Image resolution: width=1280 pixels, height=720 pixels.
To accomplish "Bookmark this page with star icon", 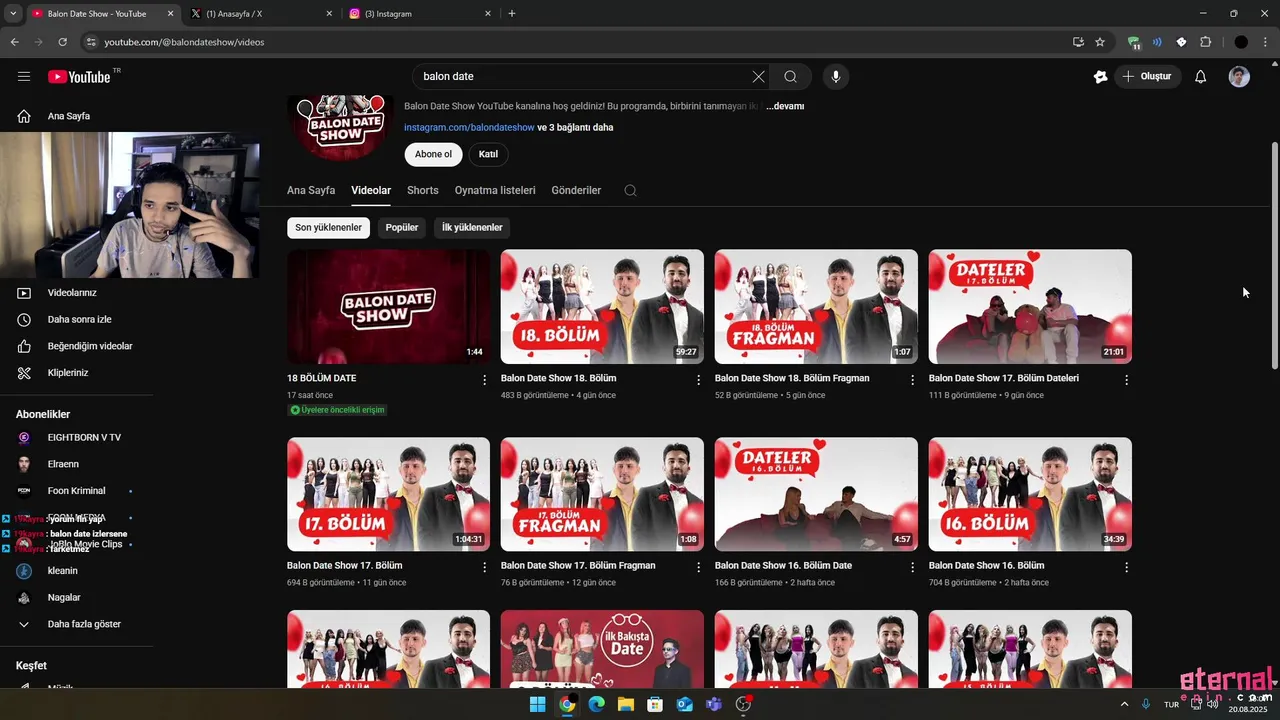I will [x=1100, y=42].
